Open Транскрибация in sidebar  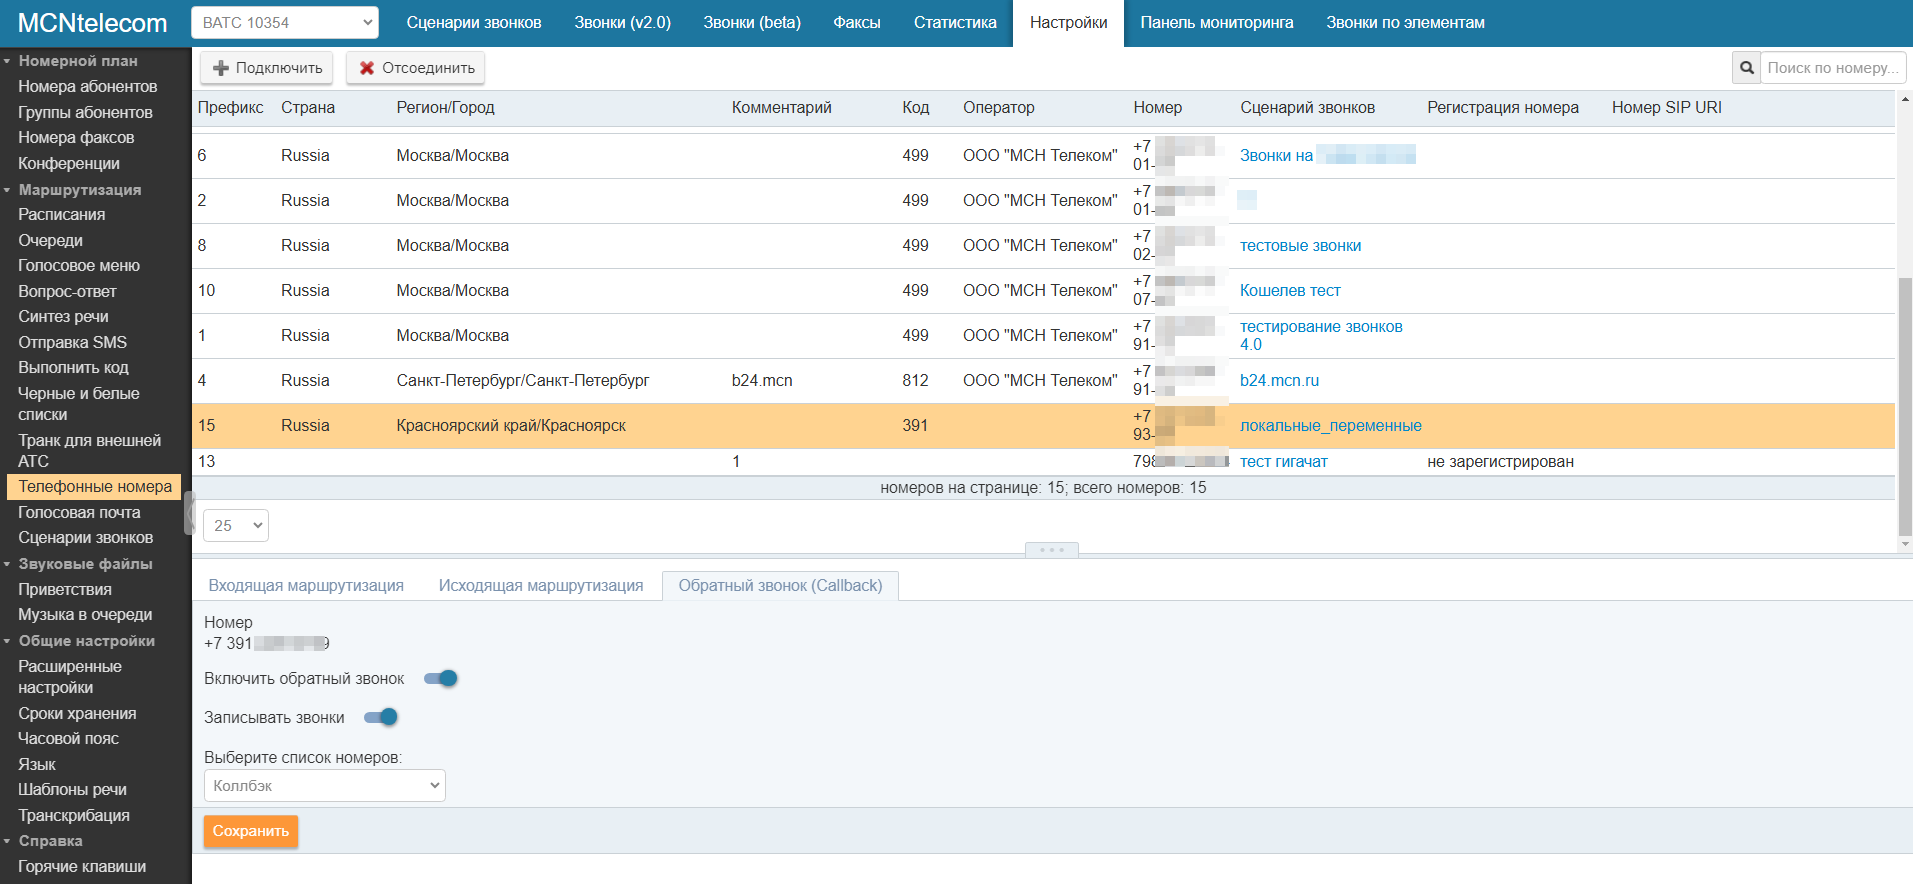pos(74,816)
